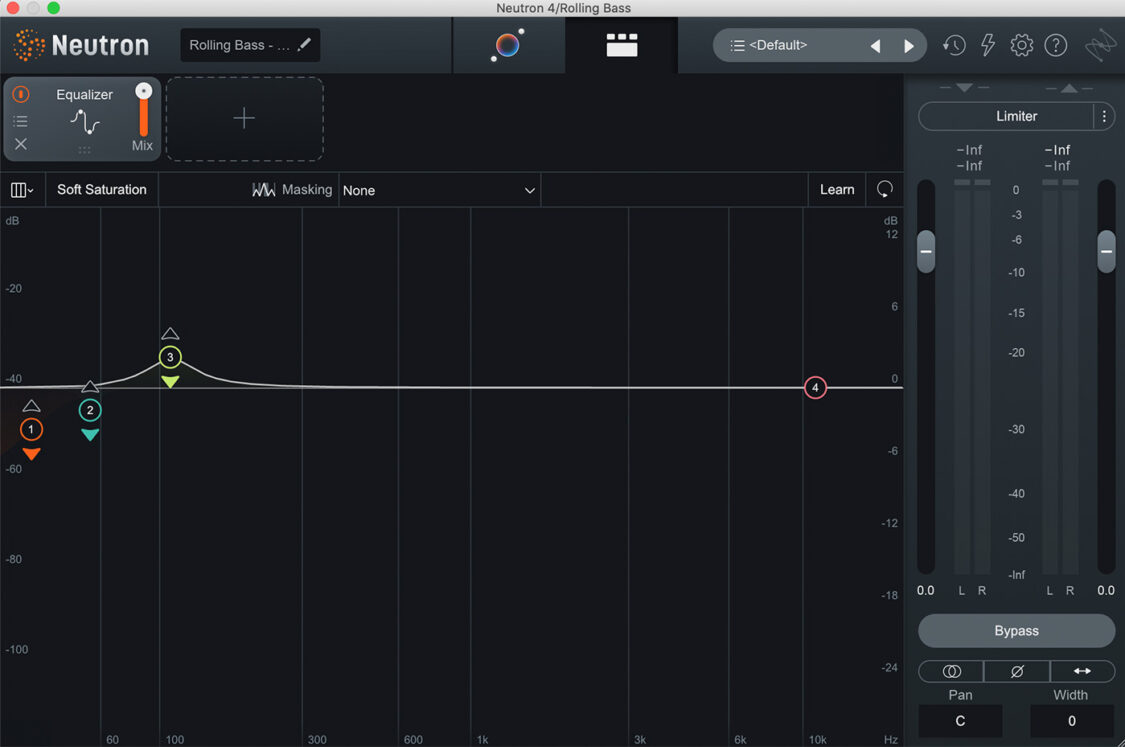
Task: Click input gain value 0.0
Action: pyautogui.click(x=926, y=591)
